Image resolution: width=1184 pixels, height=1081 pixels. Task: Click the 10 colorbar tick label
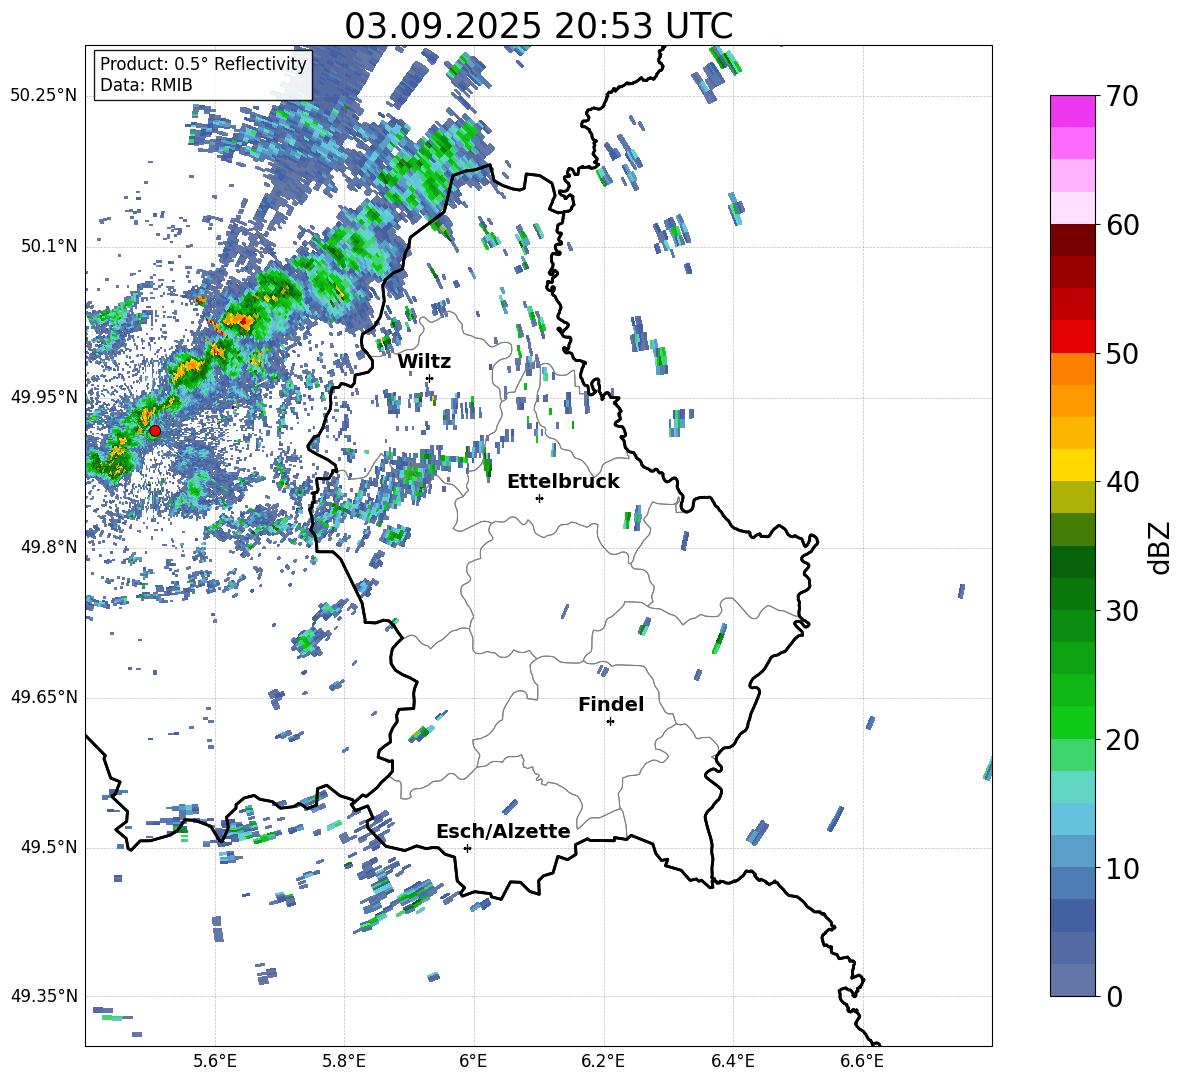tap(1122, 868)
